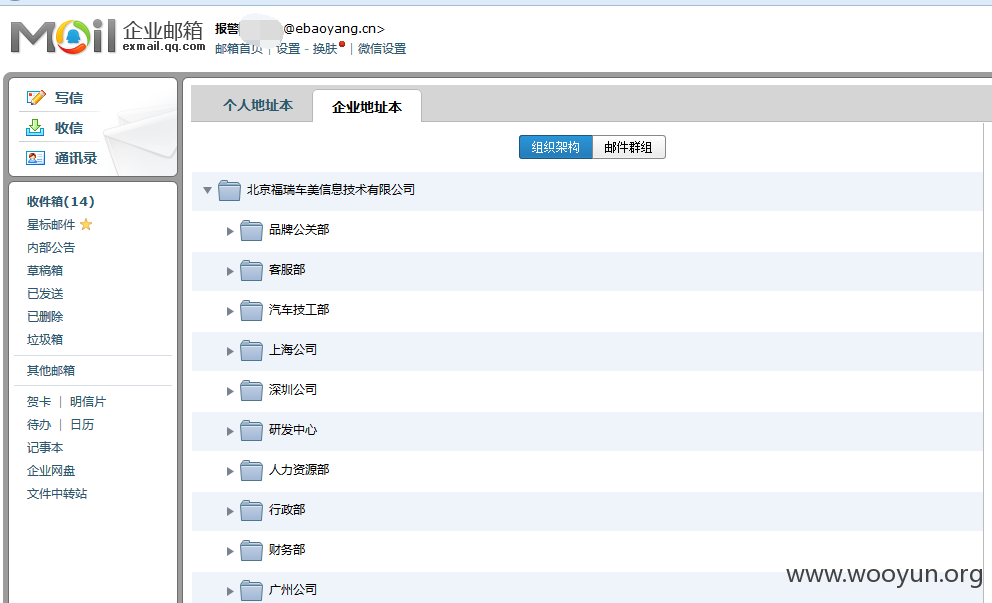Image resolution: width=992 pixels, height=603 pixels.
Task: Open the 设置 link in header
Action: click(x=288, y=49)
